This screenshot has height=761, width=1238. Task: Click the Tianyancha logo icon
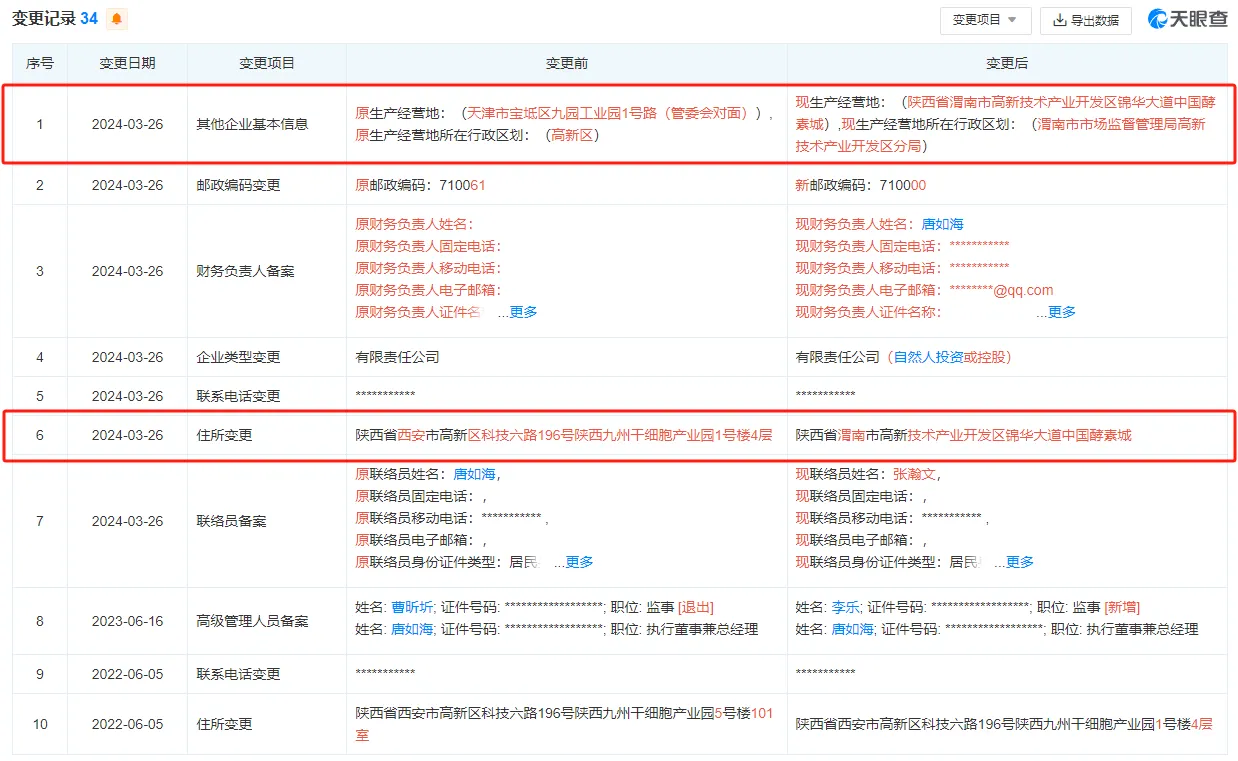click(1158, 19)
